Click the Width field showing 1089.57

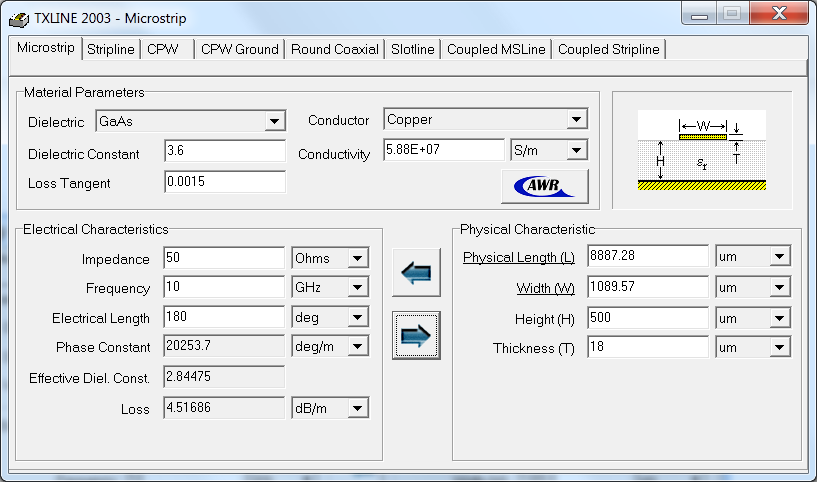coord(648,287)
